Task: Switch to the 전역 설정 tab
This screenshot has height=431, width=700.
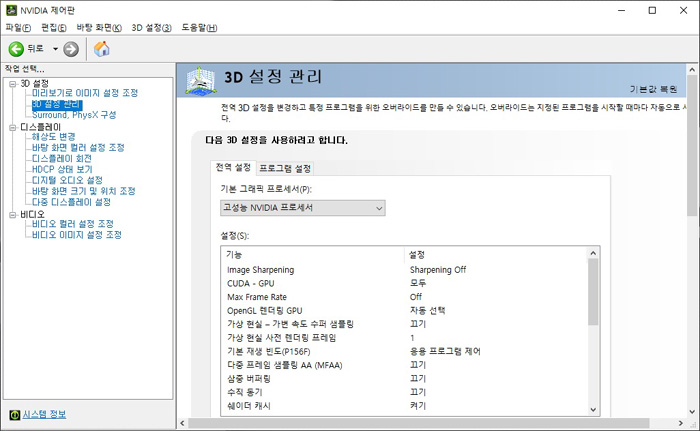Action: (233, 167)
